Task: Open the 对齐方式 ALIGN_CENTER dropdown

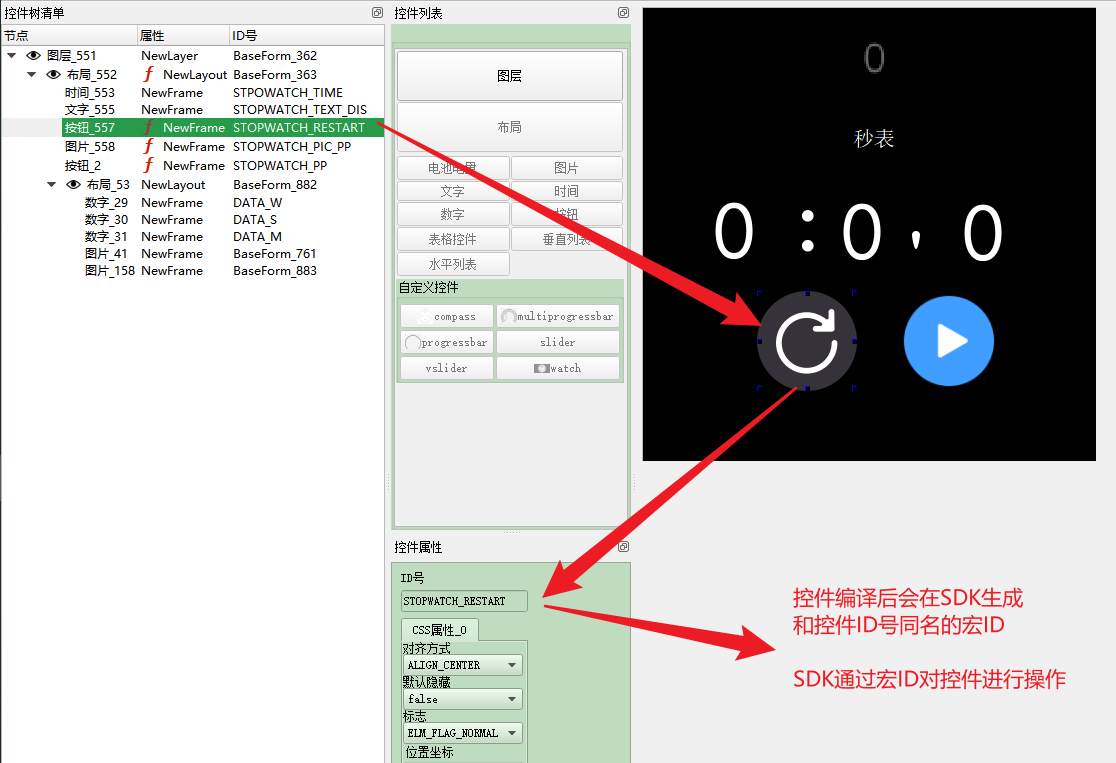Action: (462, 665)
